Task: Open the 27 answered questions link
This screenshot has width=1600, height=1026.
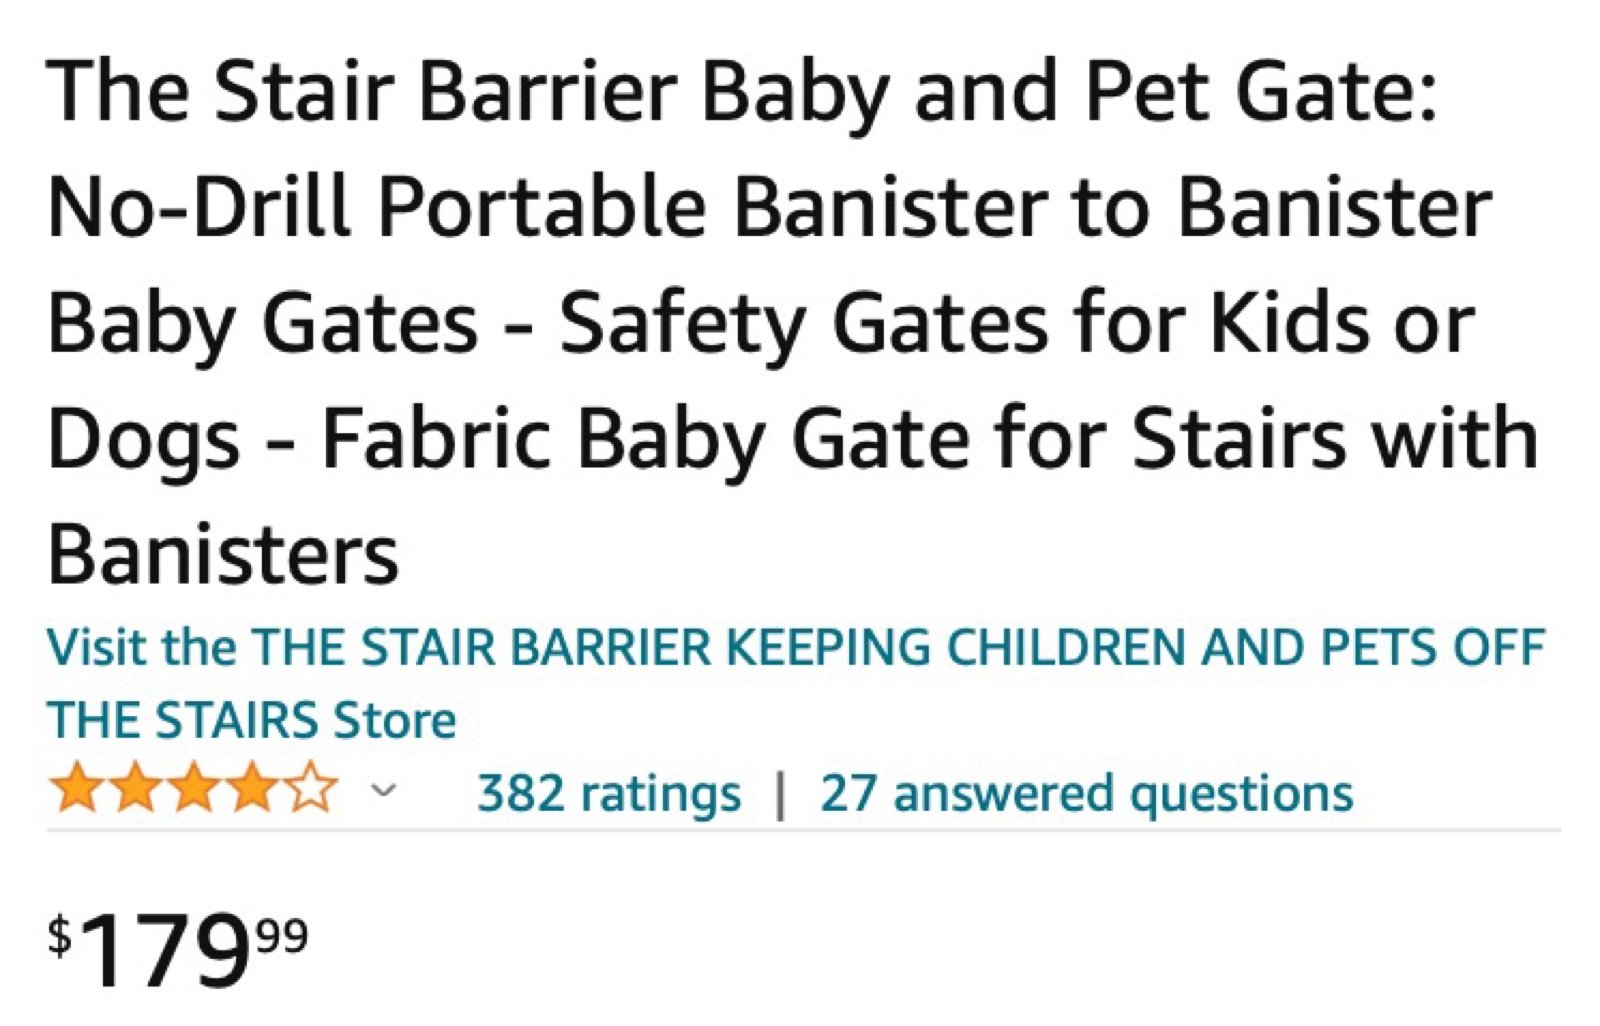Action: (1086, 794)
